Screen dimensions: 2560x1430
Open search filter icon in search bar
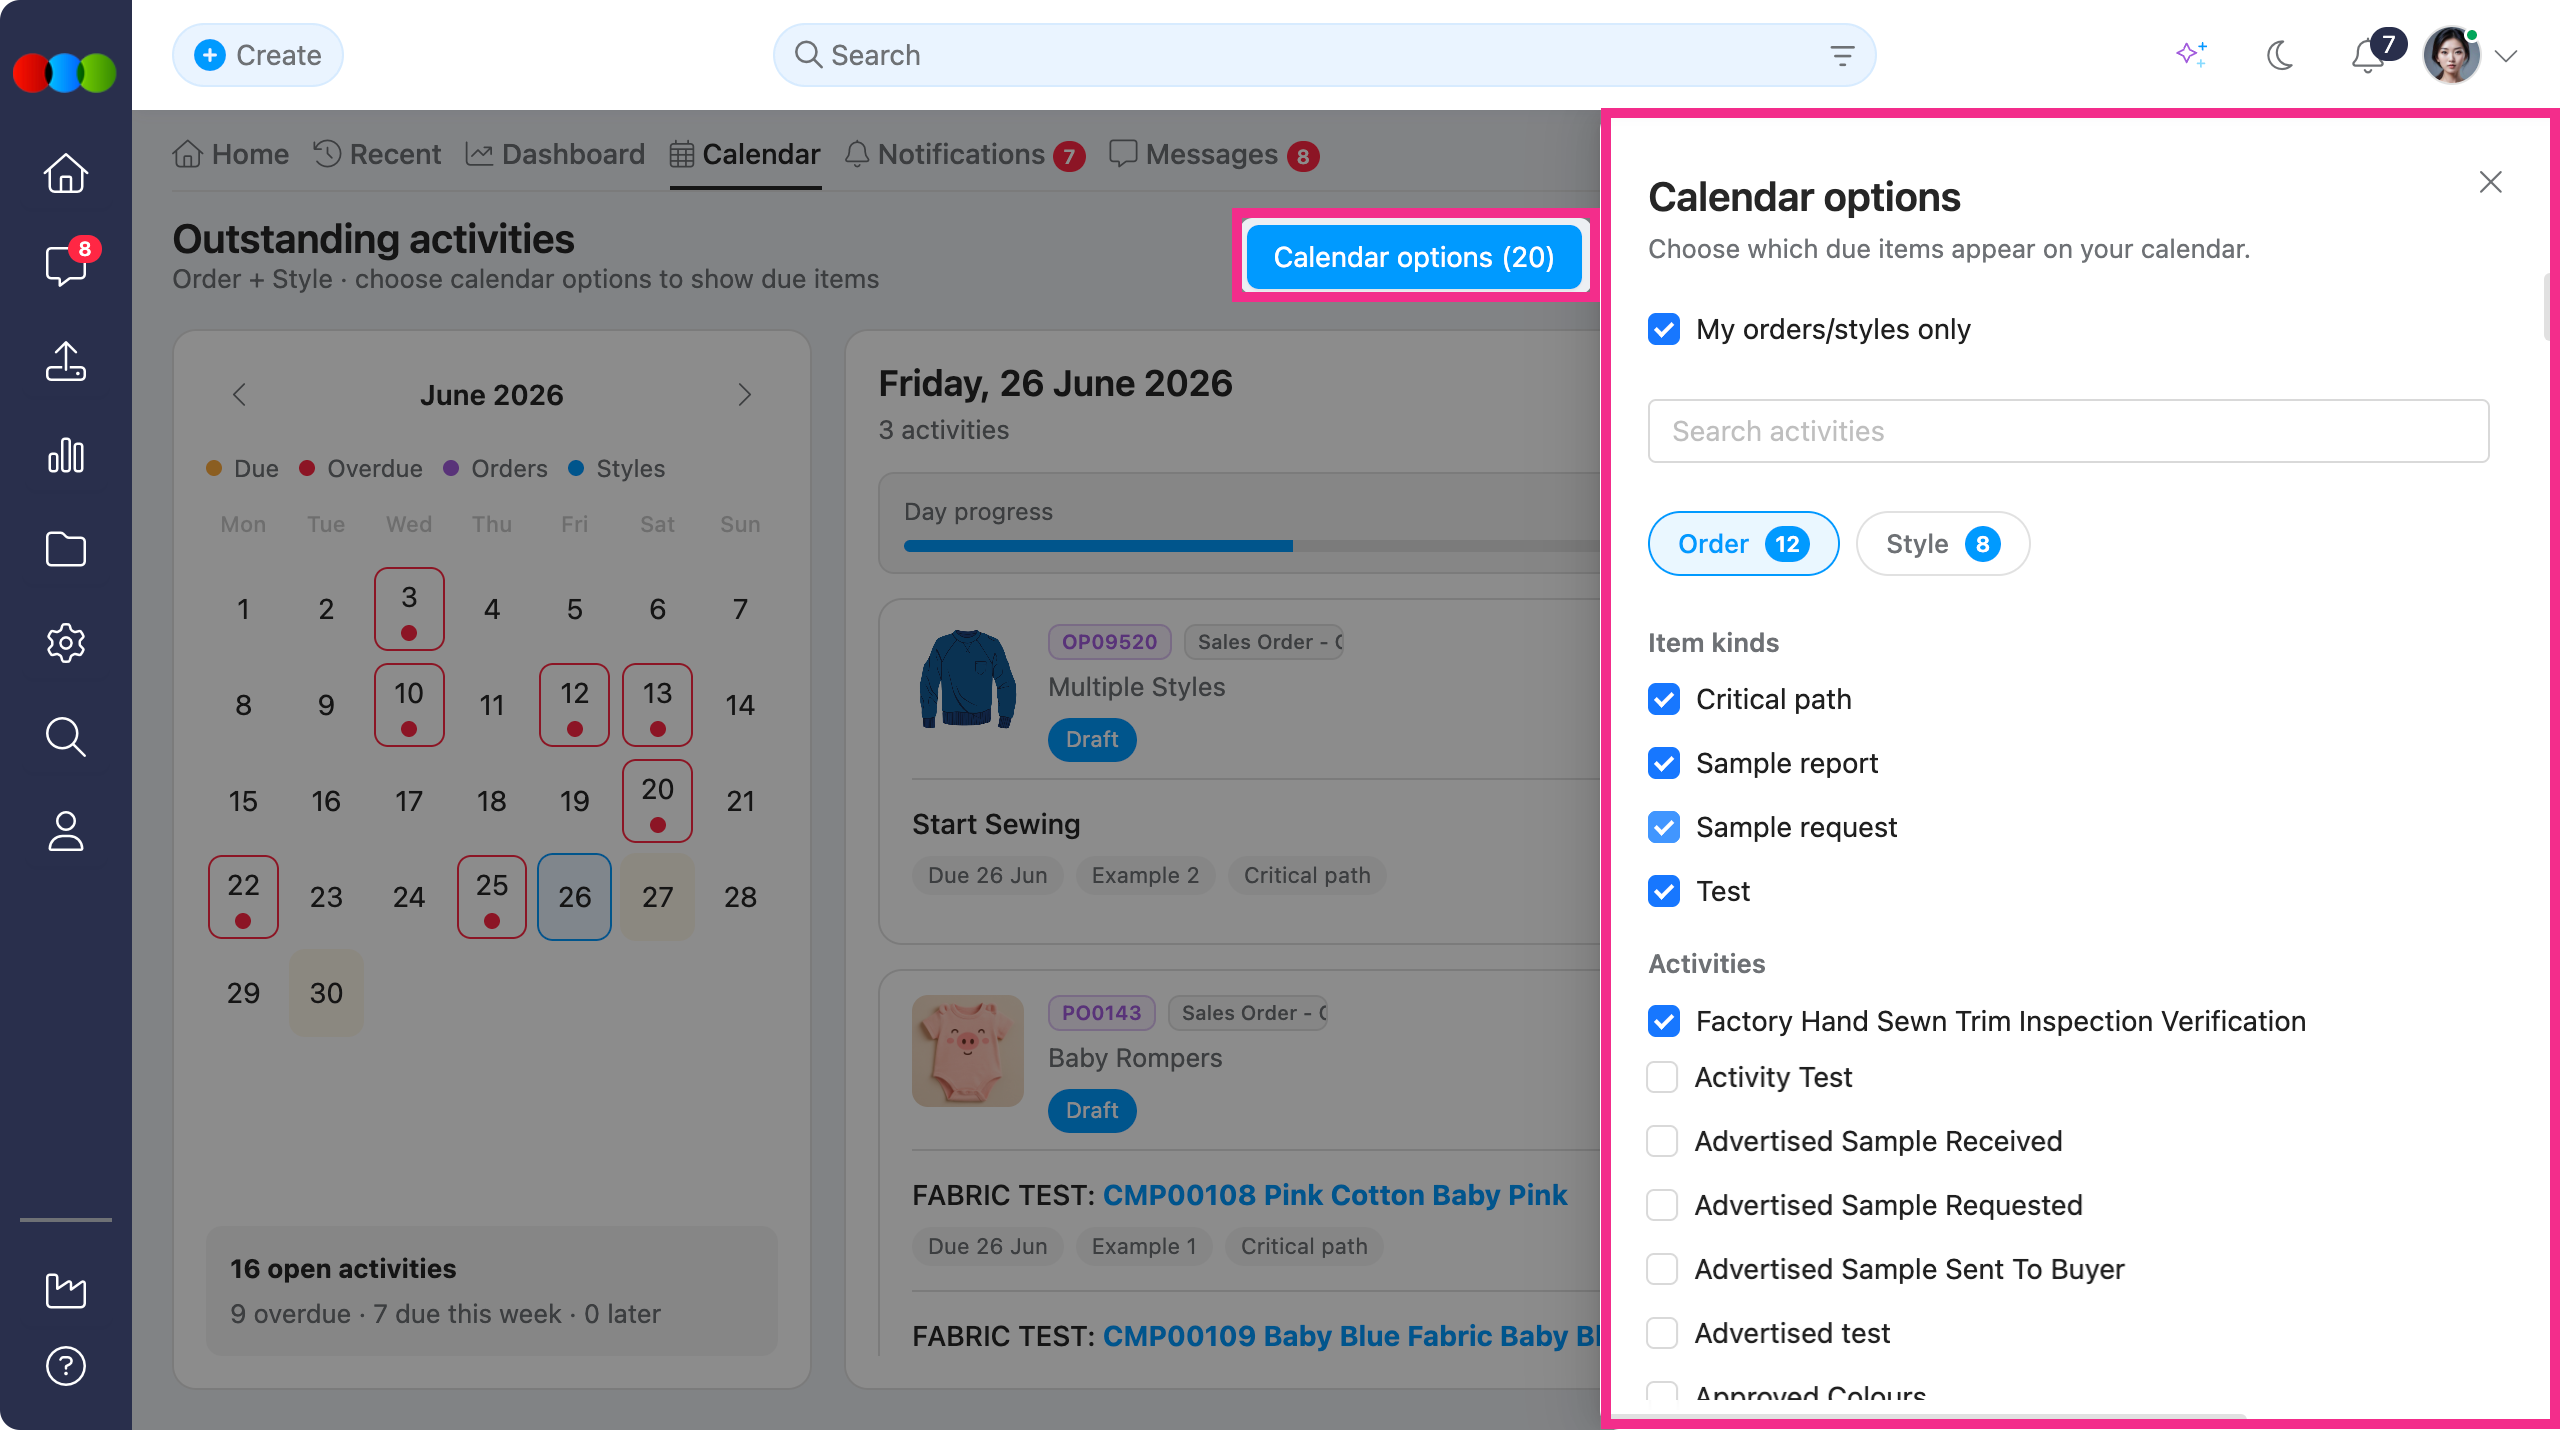(x=1842, y=55)
